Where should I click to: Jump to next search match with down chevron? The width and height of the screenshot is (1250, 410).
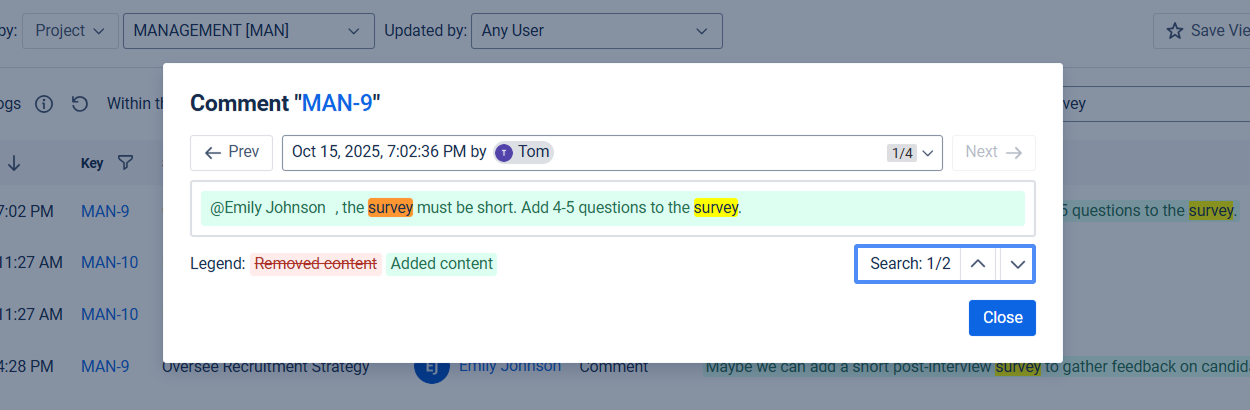(1017, 264)
